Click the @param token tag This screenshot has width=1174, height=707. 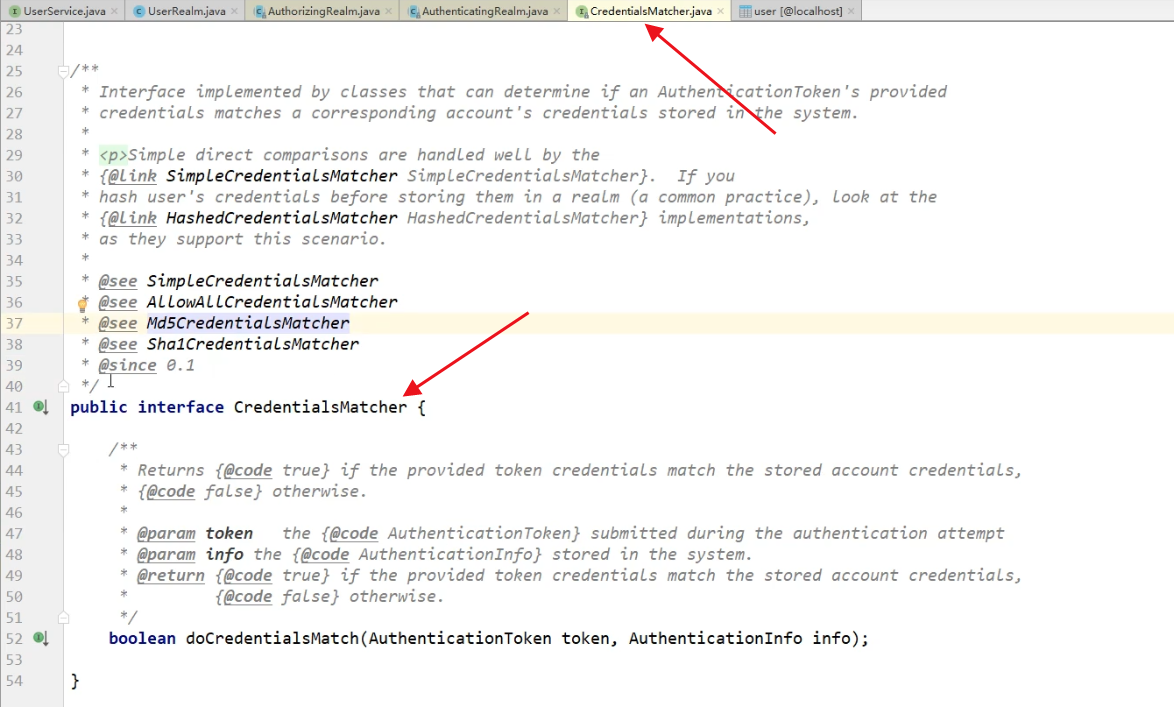(195, 533)
